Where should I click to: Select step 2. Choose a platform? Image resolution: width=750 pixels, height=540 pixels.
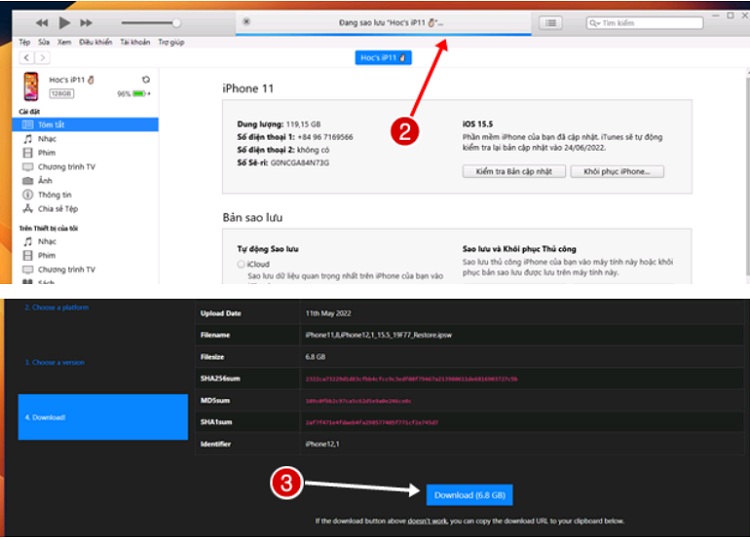pyautogui.click(x=56, y=307)
